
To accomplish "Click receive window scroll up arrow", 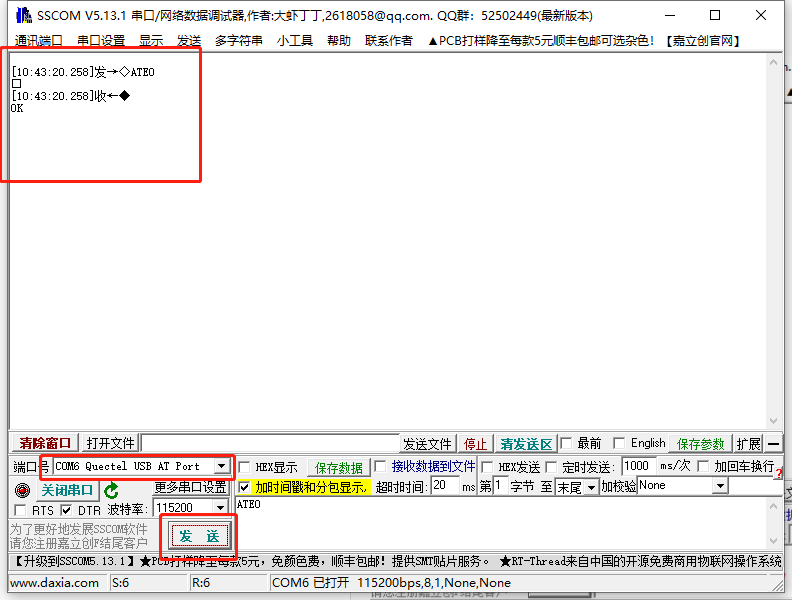I will (773, 63).
